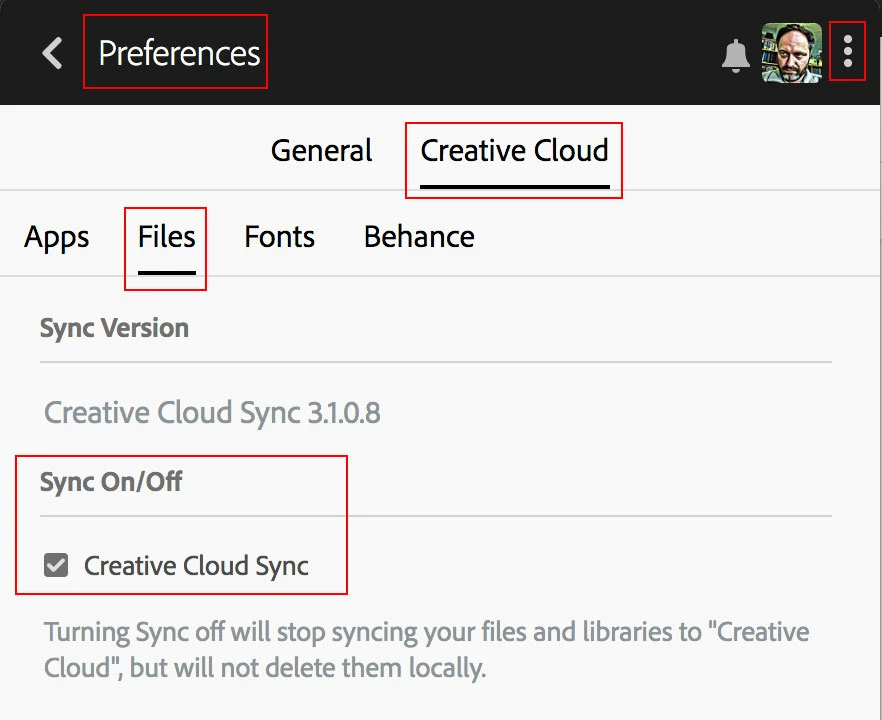Click the 'Turning Sync off' description text
This screenshot has height=720, width=882.
pyautogui.click(x=426, y=650)
